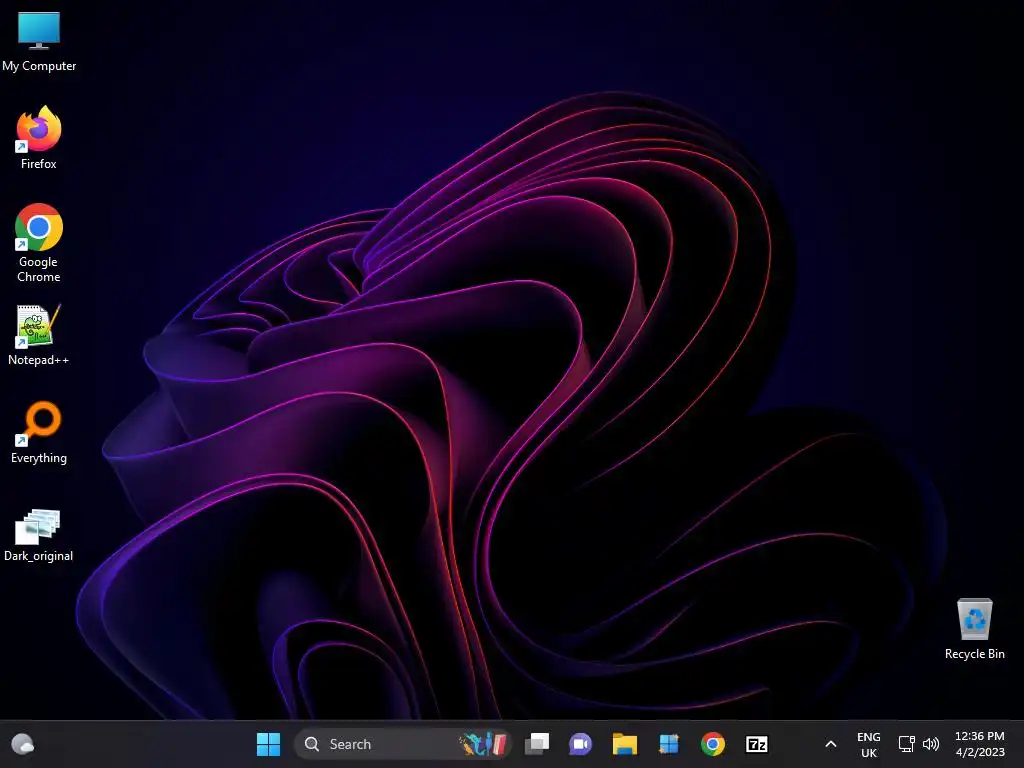This screenshot has height=768, width=1024.
Task: Open the weather widget on taskbar
Action: 23,744
